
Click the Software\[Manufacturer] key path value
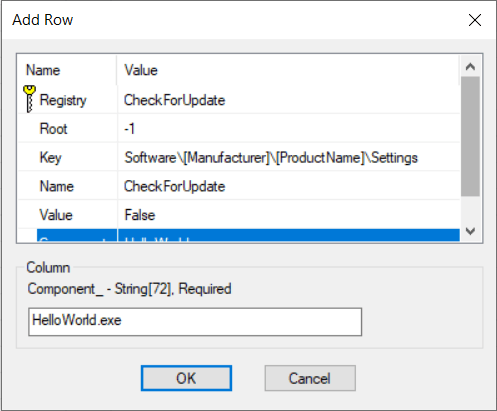271,157
